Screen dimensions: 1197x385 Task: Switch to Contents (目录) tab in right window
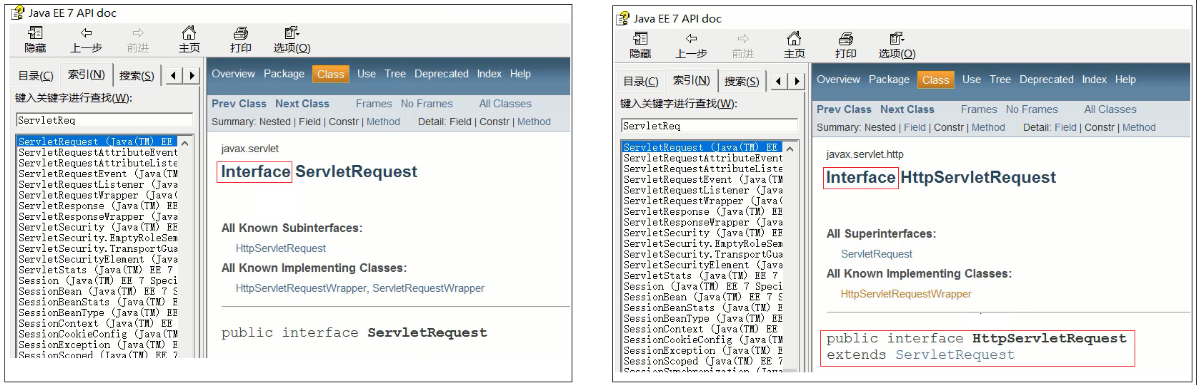pyautogui.click(x=640, y=82)
